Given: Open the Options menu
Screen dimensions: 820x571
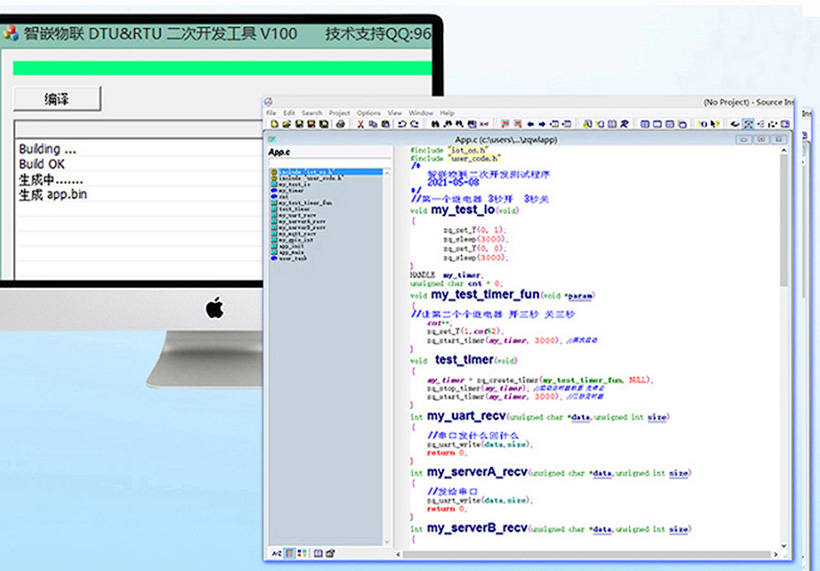Looking at the screenshot, I should (368, 113).
